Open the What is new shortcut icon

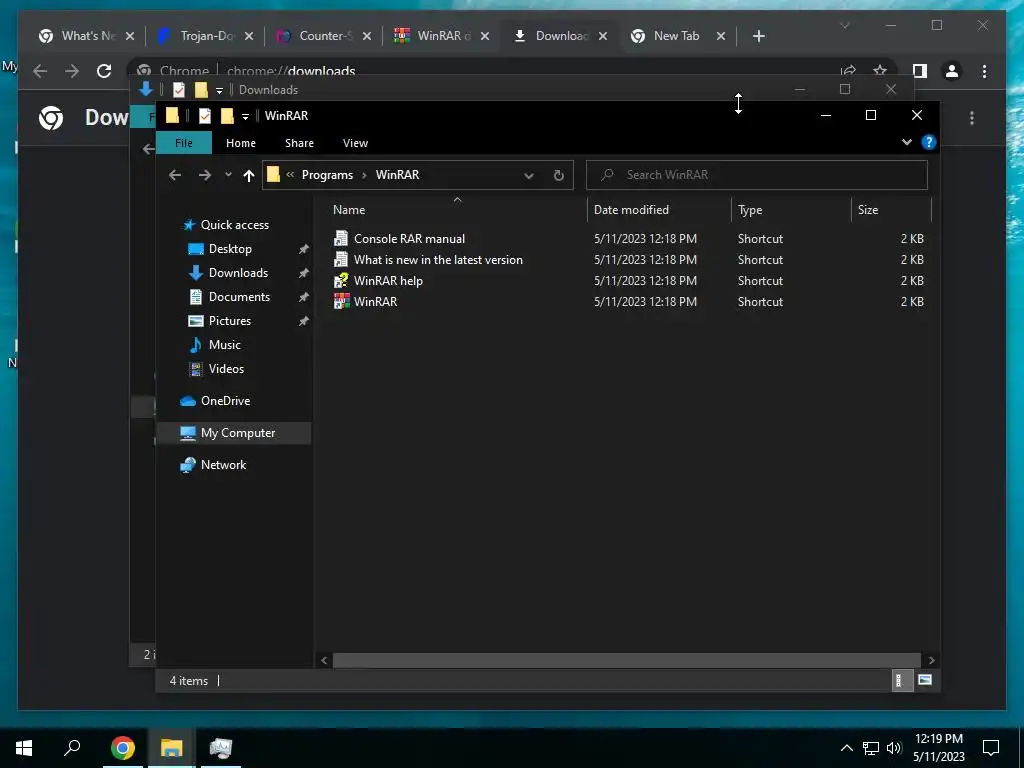point(341,259)
